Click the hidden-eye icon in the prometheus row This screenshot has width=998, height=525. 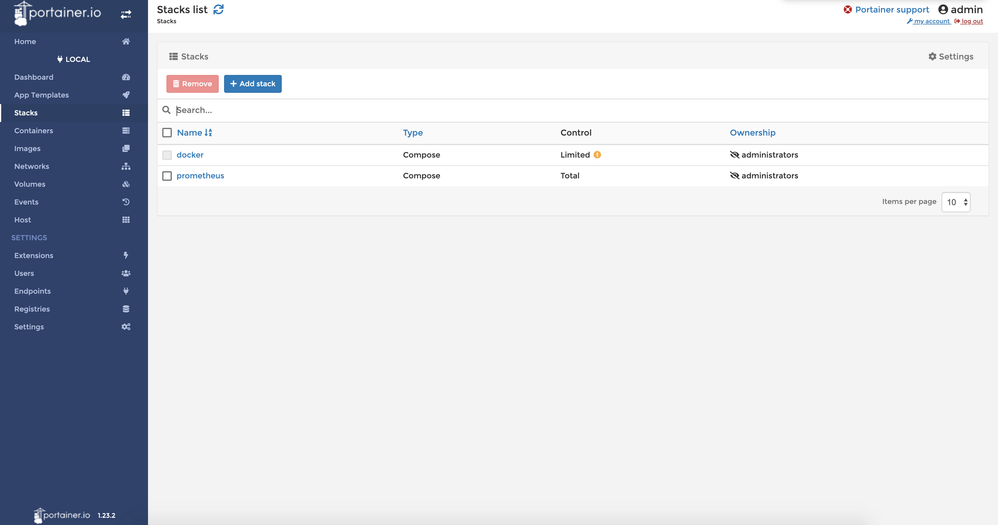734,176
